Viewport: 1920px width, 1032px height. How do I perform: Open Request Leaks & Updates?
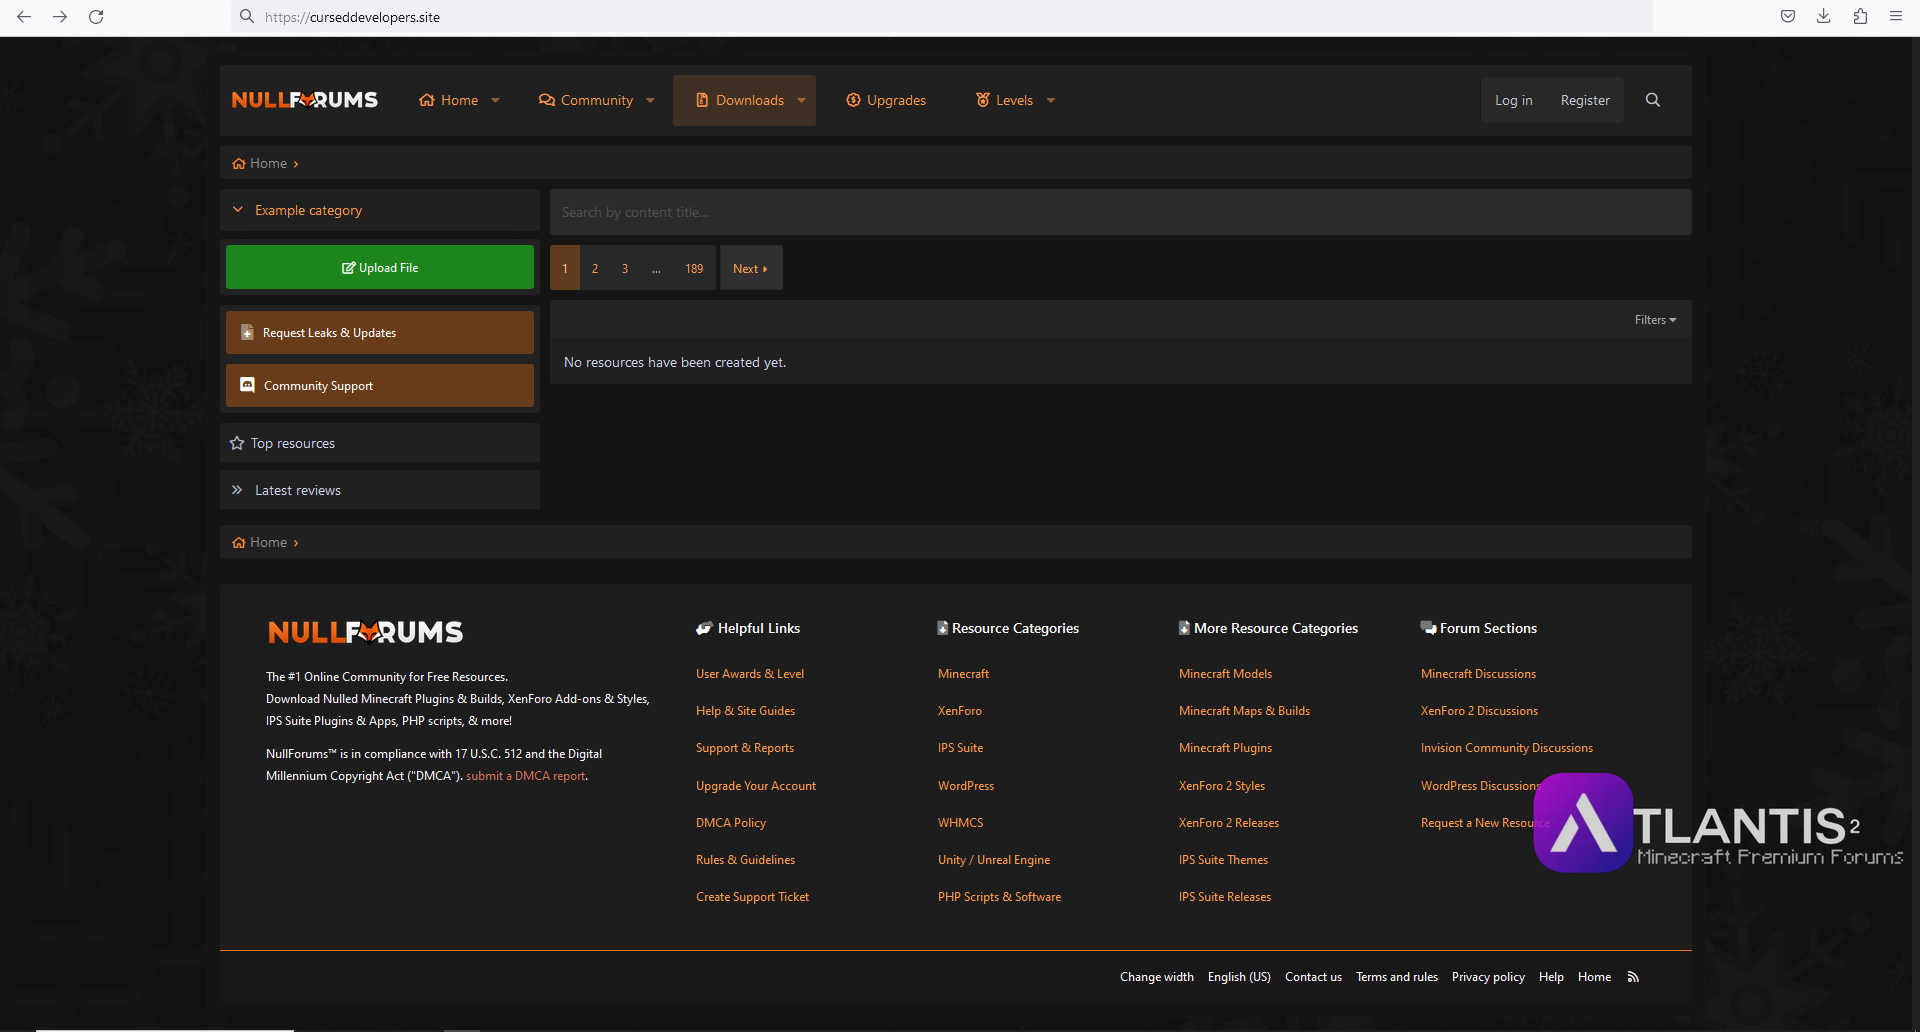click(380, 332)
